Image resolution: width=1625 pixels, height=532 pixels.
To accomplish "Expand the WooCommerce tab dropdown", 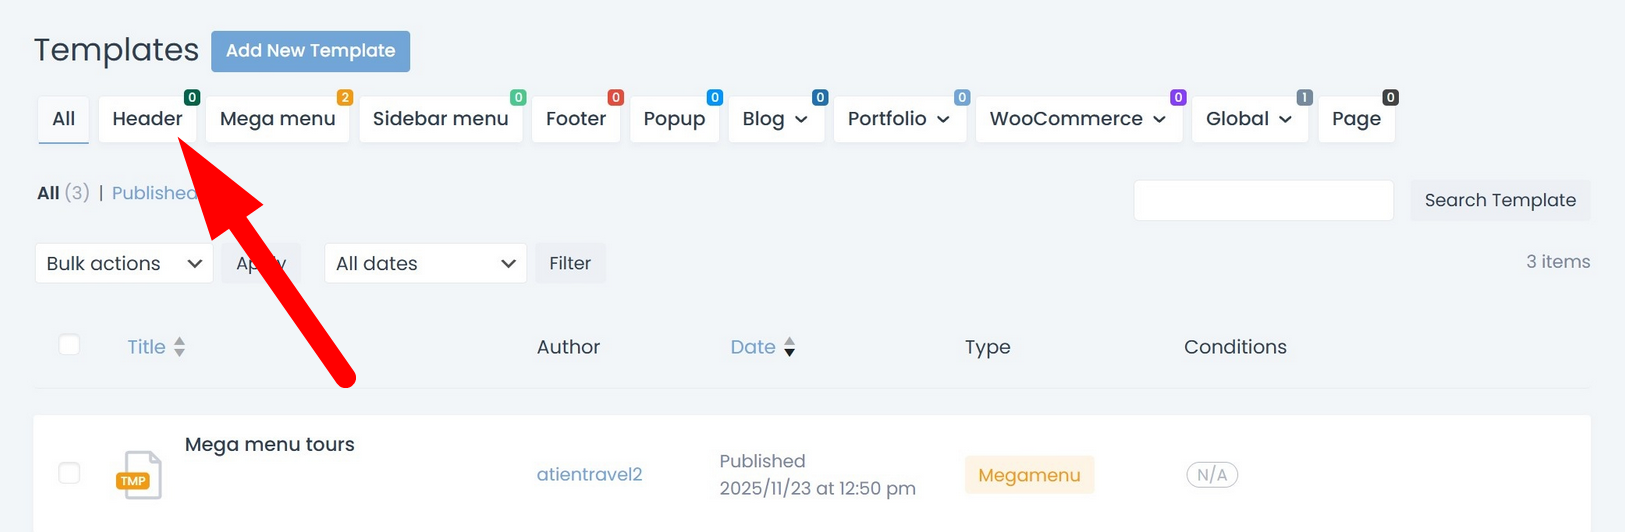I will [1159, 119].
